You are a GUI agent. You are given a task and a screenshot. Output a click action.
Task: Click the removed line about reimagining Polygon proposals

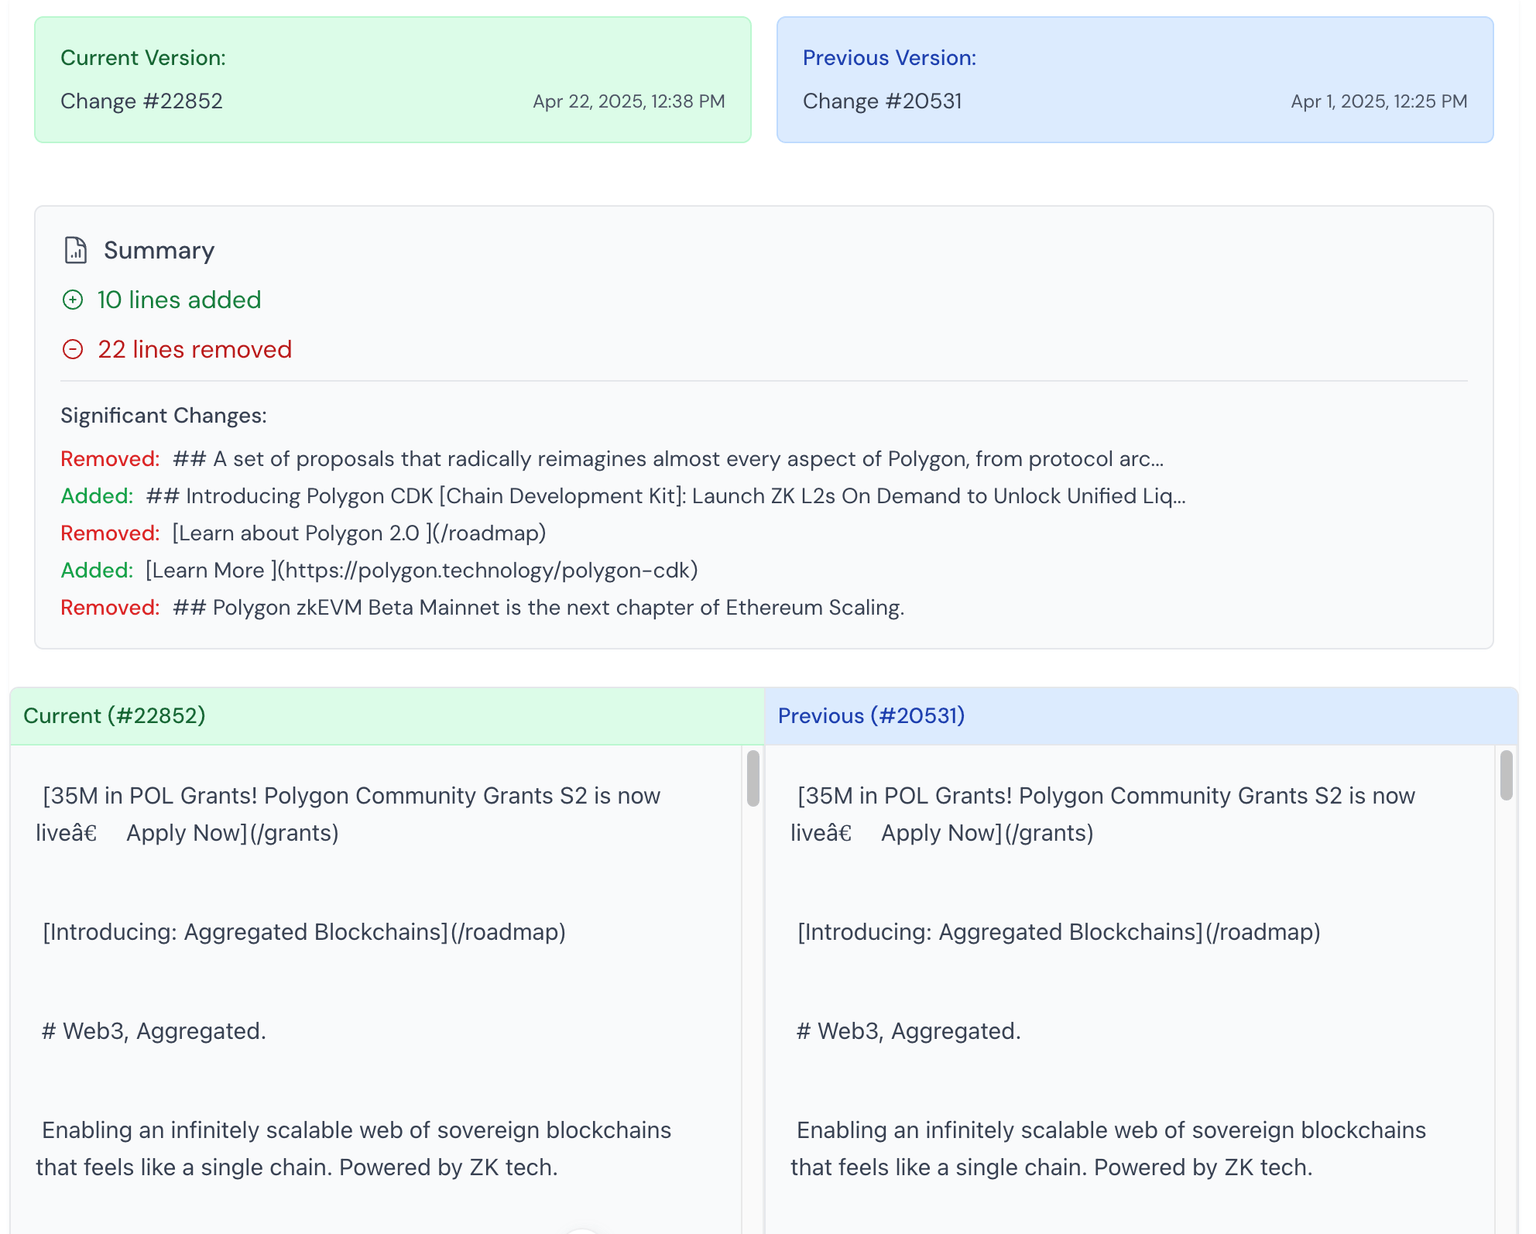612,459
